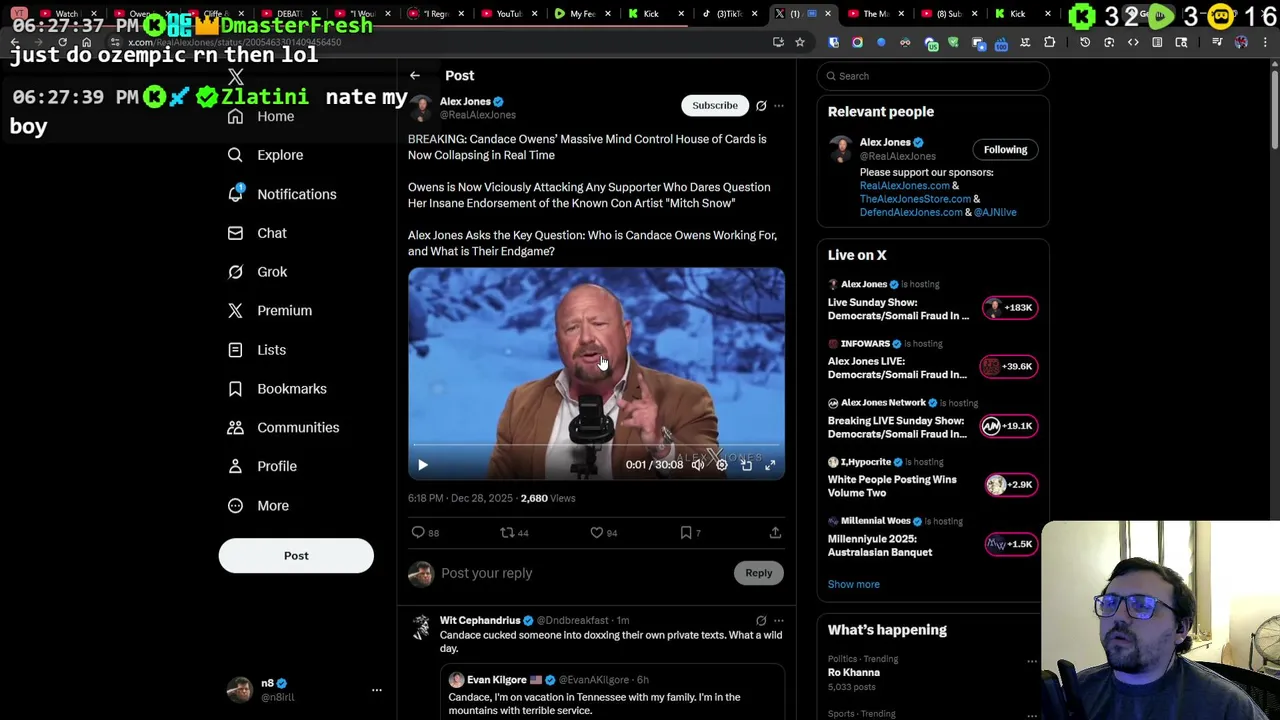Open the TheAlexJonesStore.com link
The width and height of the screenshot is (1280, 720).
click(915, 199)
